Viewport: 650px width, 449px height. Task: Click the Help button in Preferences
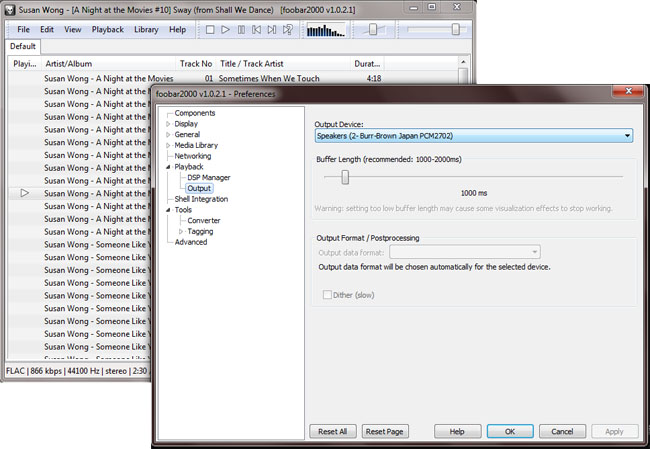457,432
